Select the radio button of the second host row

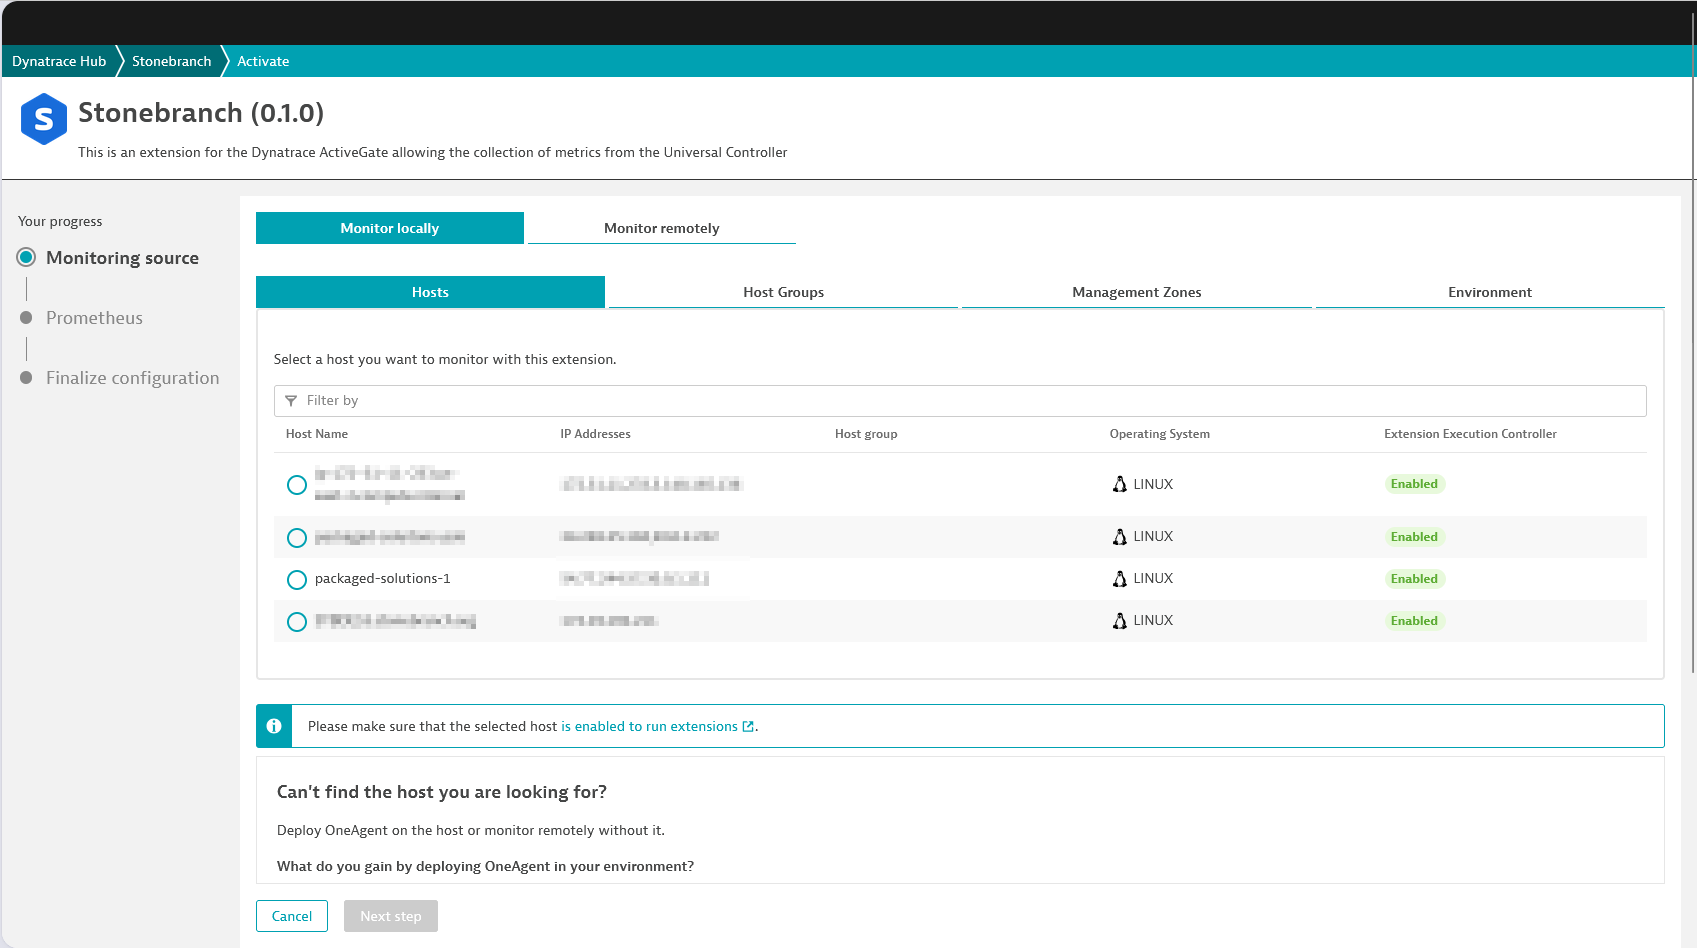297,538
